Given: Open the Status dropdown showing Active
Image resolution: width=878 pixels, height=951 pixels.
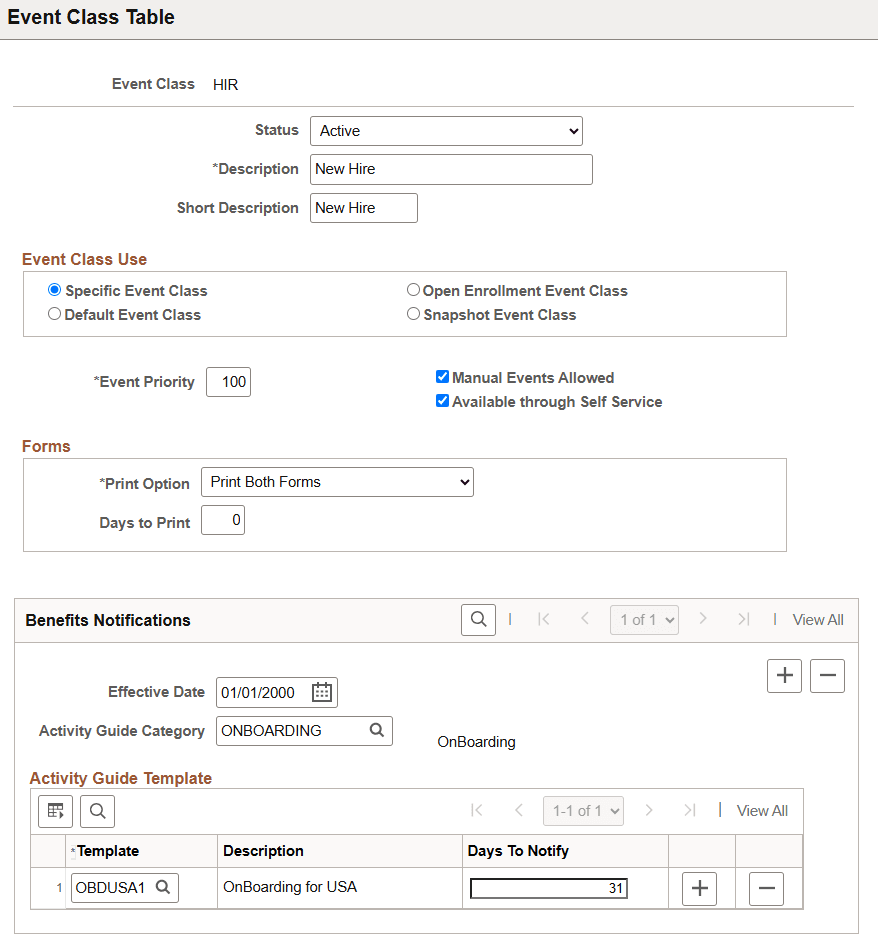Looking at the screenshot, I should coord(446,131).
